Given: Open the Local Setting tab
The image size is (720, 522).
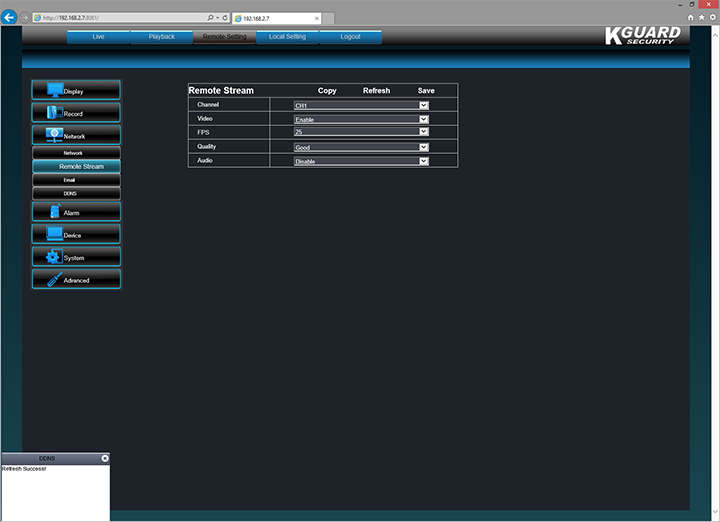Looking at the screenshot, I should pyautogui.click(x=287, y=37).
